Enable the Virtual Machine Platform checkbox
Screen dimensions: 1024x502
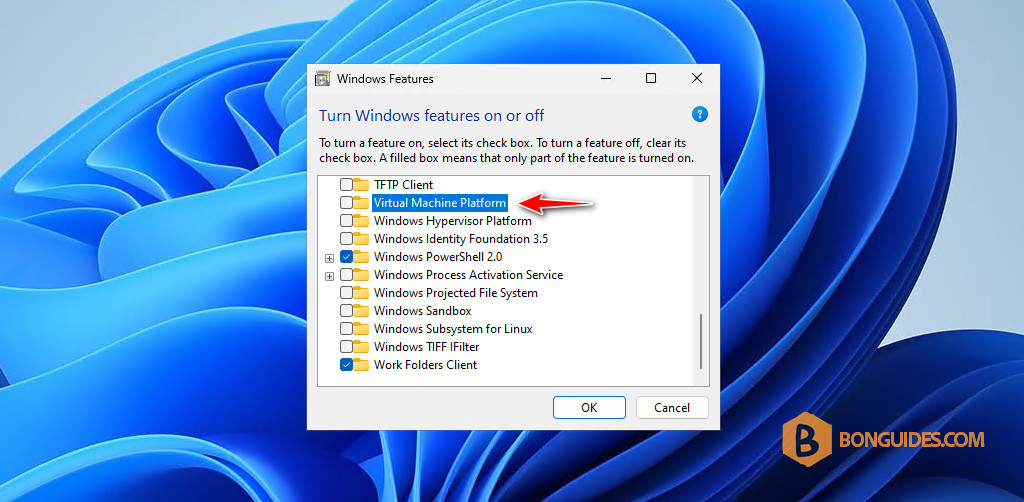click(346, 203)
